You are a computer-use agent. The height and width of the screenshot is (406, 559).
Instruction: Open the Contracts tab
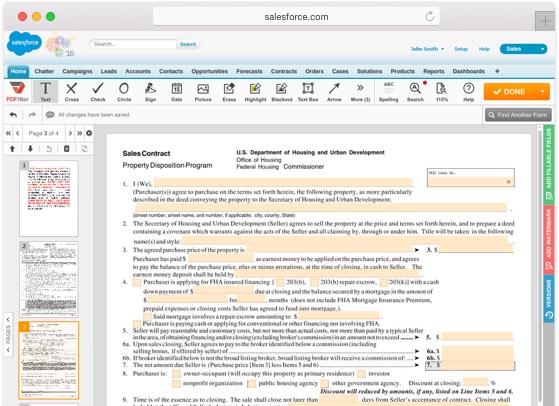click(x=284, y=71)
